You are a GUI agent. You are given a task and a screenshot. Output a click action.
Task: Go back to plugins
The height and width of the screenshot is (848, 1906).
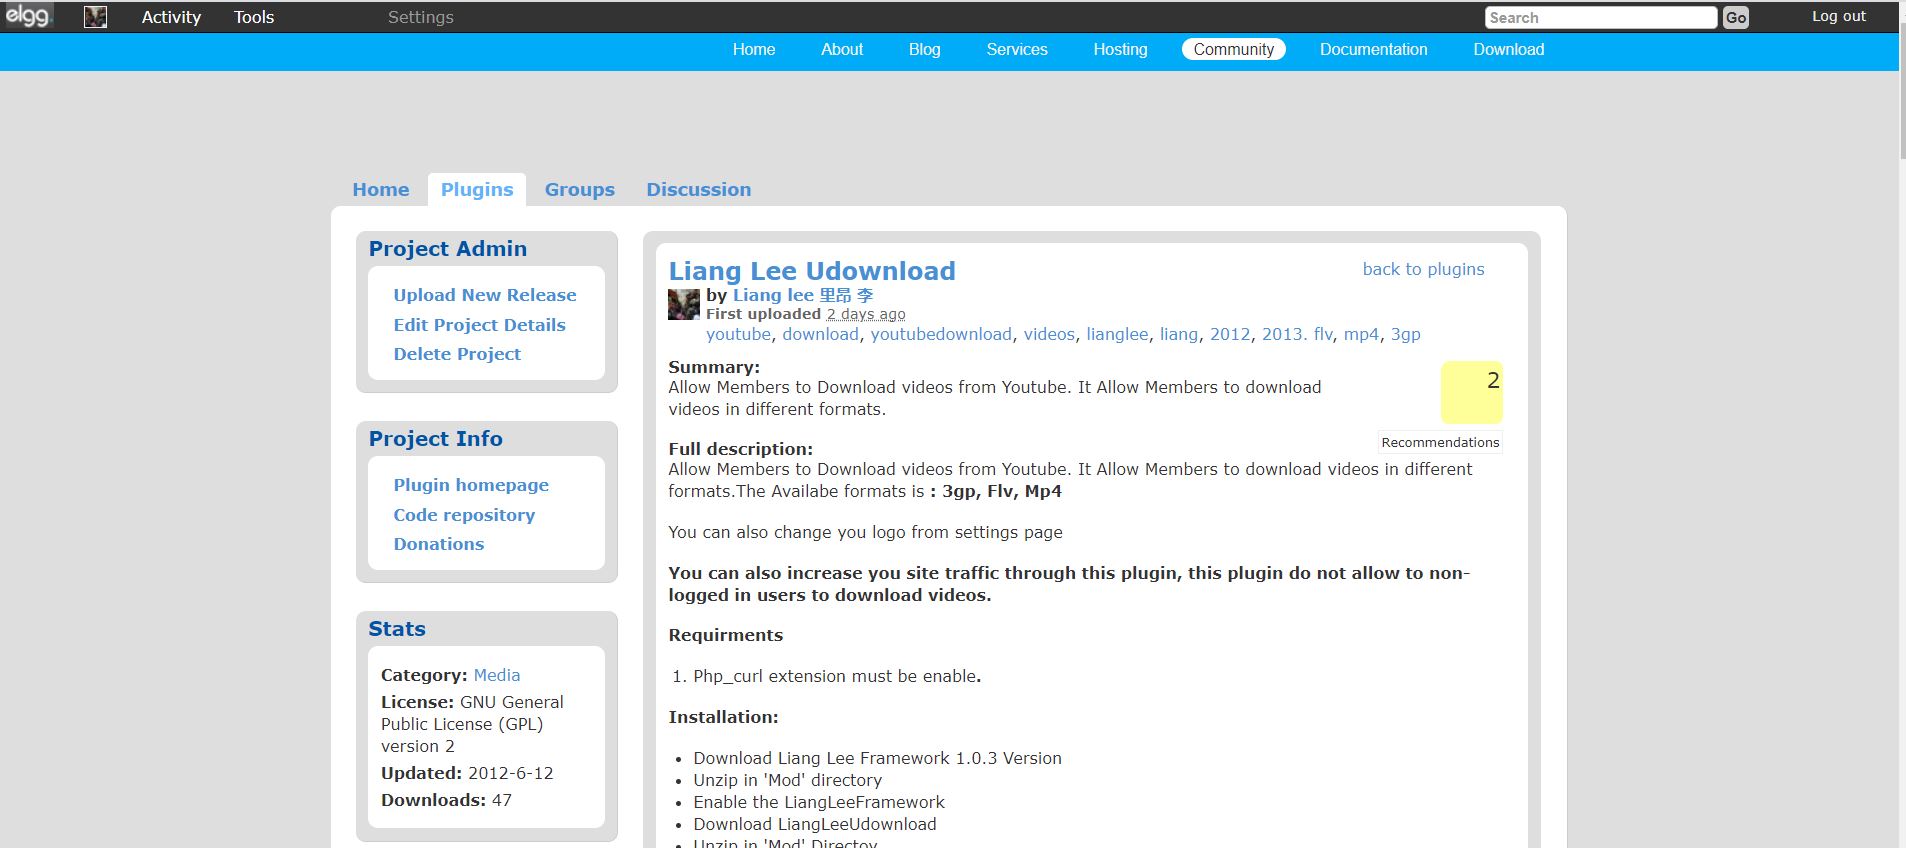pos(1423,269)
